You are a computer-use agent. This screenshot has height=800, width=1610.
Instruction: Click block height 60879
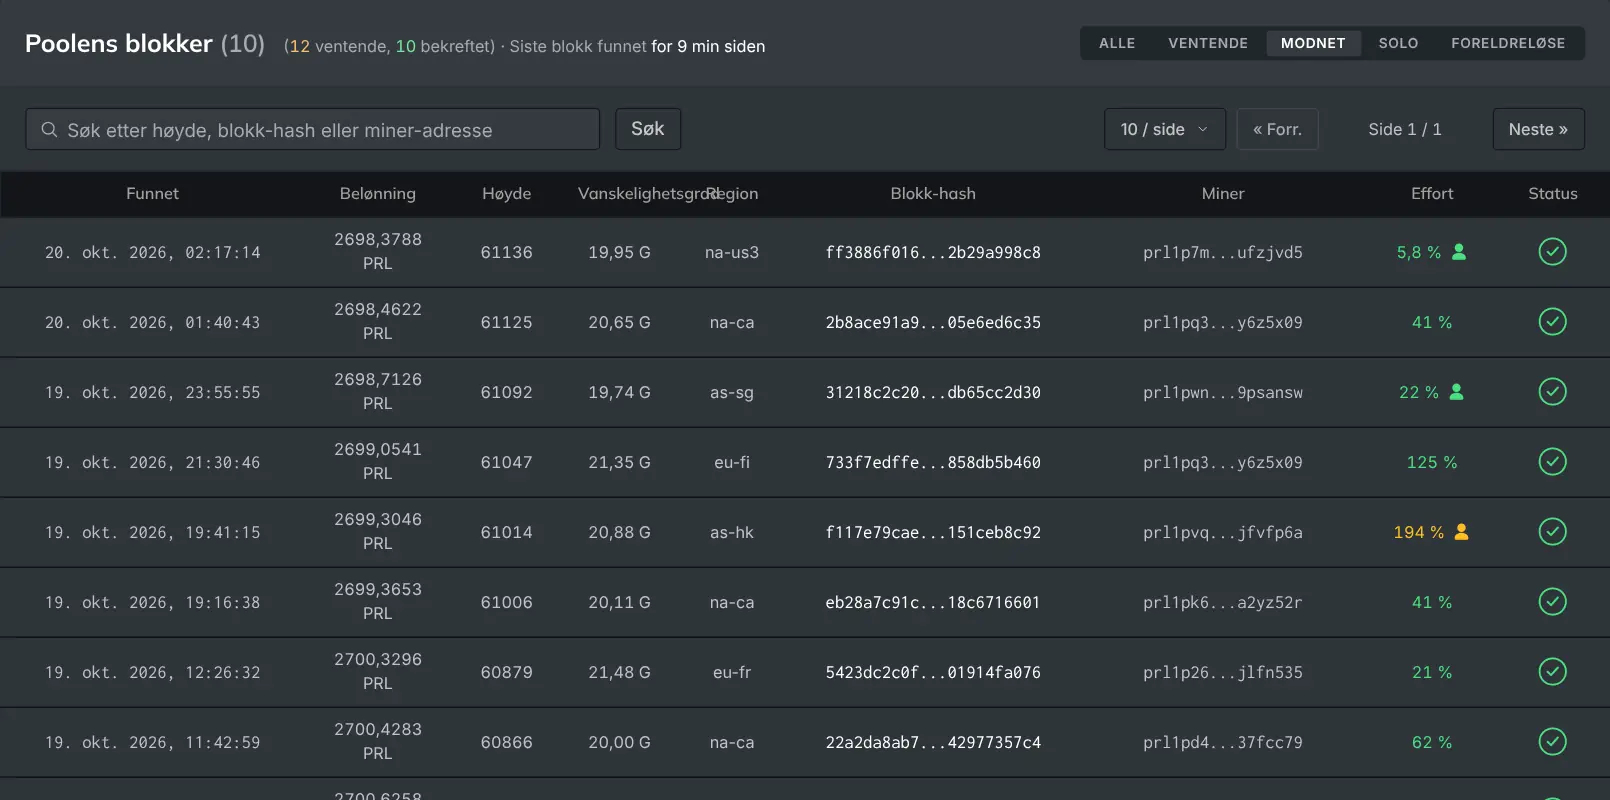(x=507, y=672)
